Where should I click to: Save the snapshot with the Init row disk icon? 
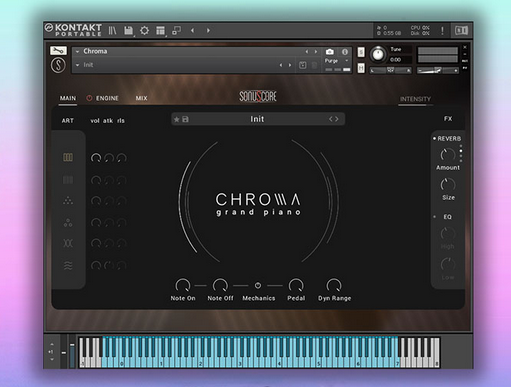tap(303, 65)
